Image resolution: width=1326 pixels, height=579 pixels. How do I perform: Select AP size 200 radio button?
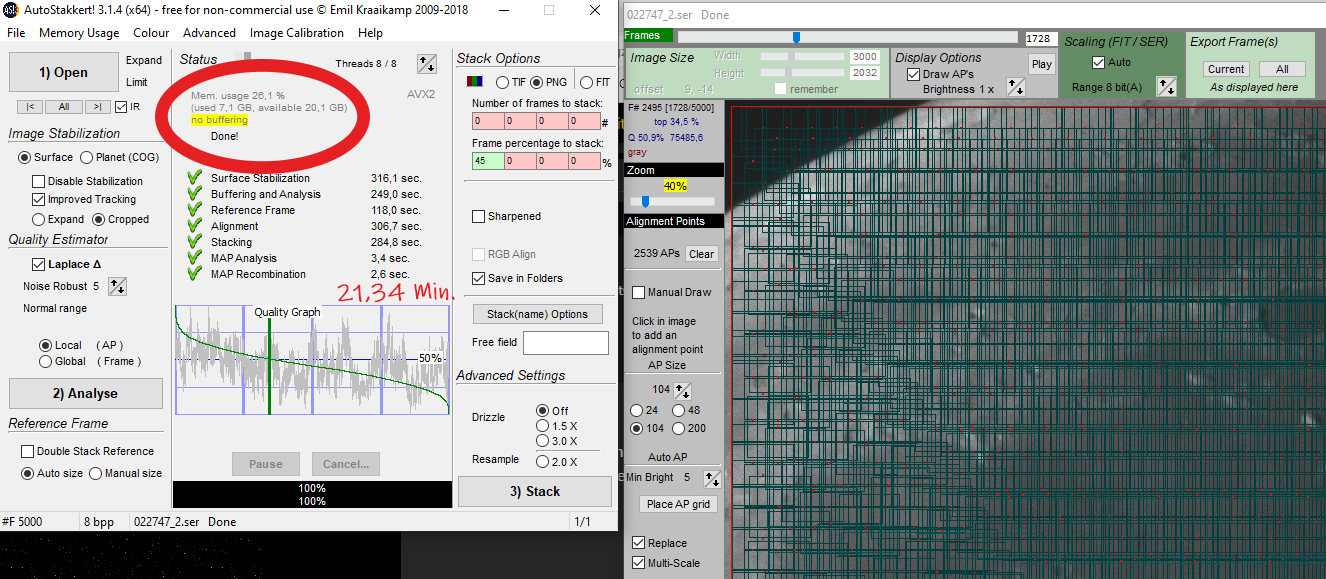click(679, 428)
